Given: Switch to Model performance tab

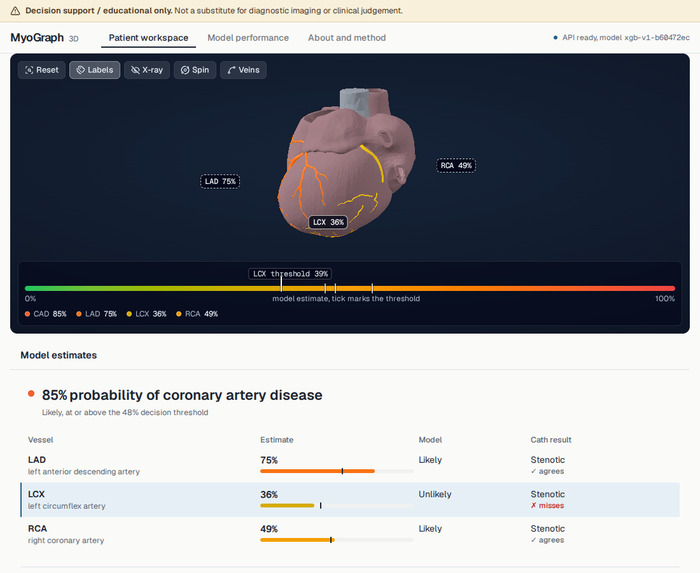Looking at the screenshot, I should 248,38.
